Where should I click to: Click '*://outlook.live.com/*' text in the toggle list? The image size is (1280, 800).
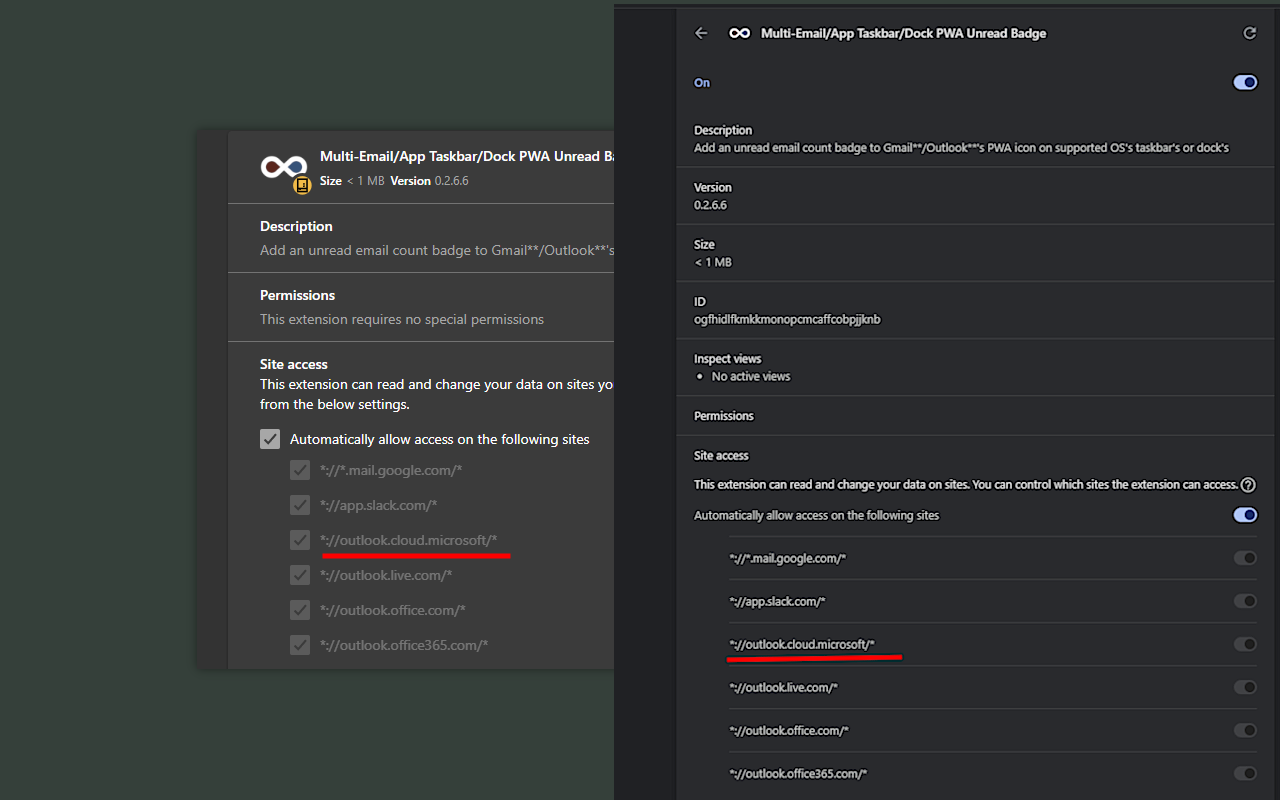783,687
